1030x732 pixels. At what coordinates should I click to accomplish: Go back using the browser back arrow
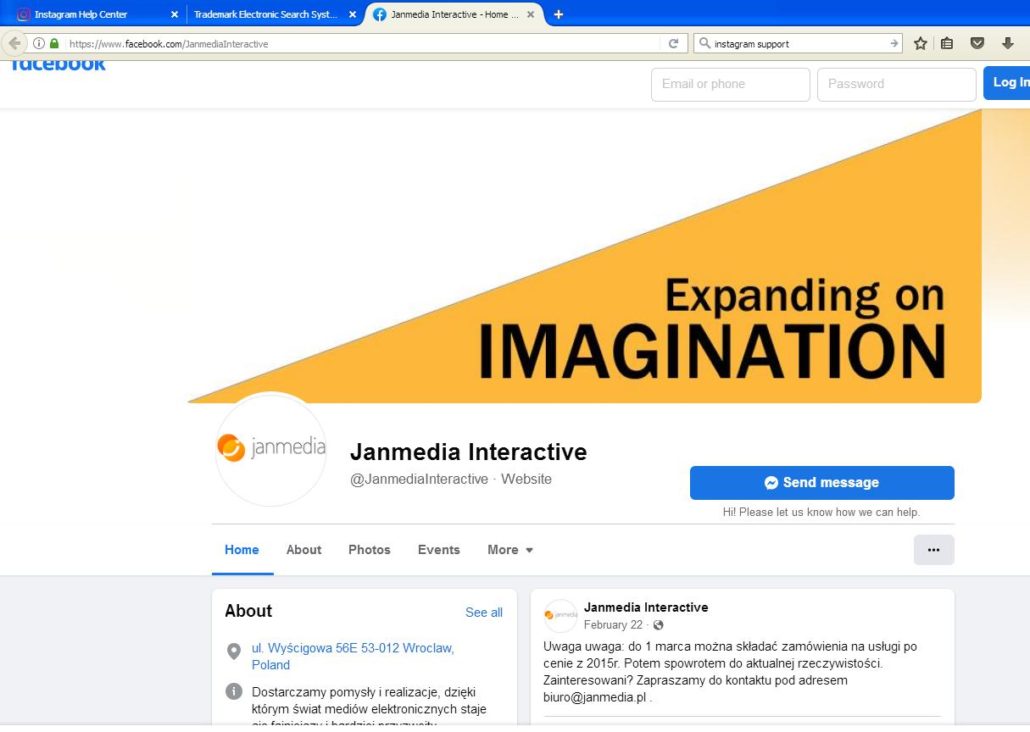pos(14,43)
